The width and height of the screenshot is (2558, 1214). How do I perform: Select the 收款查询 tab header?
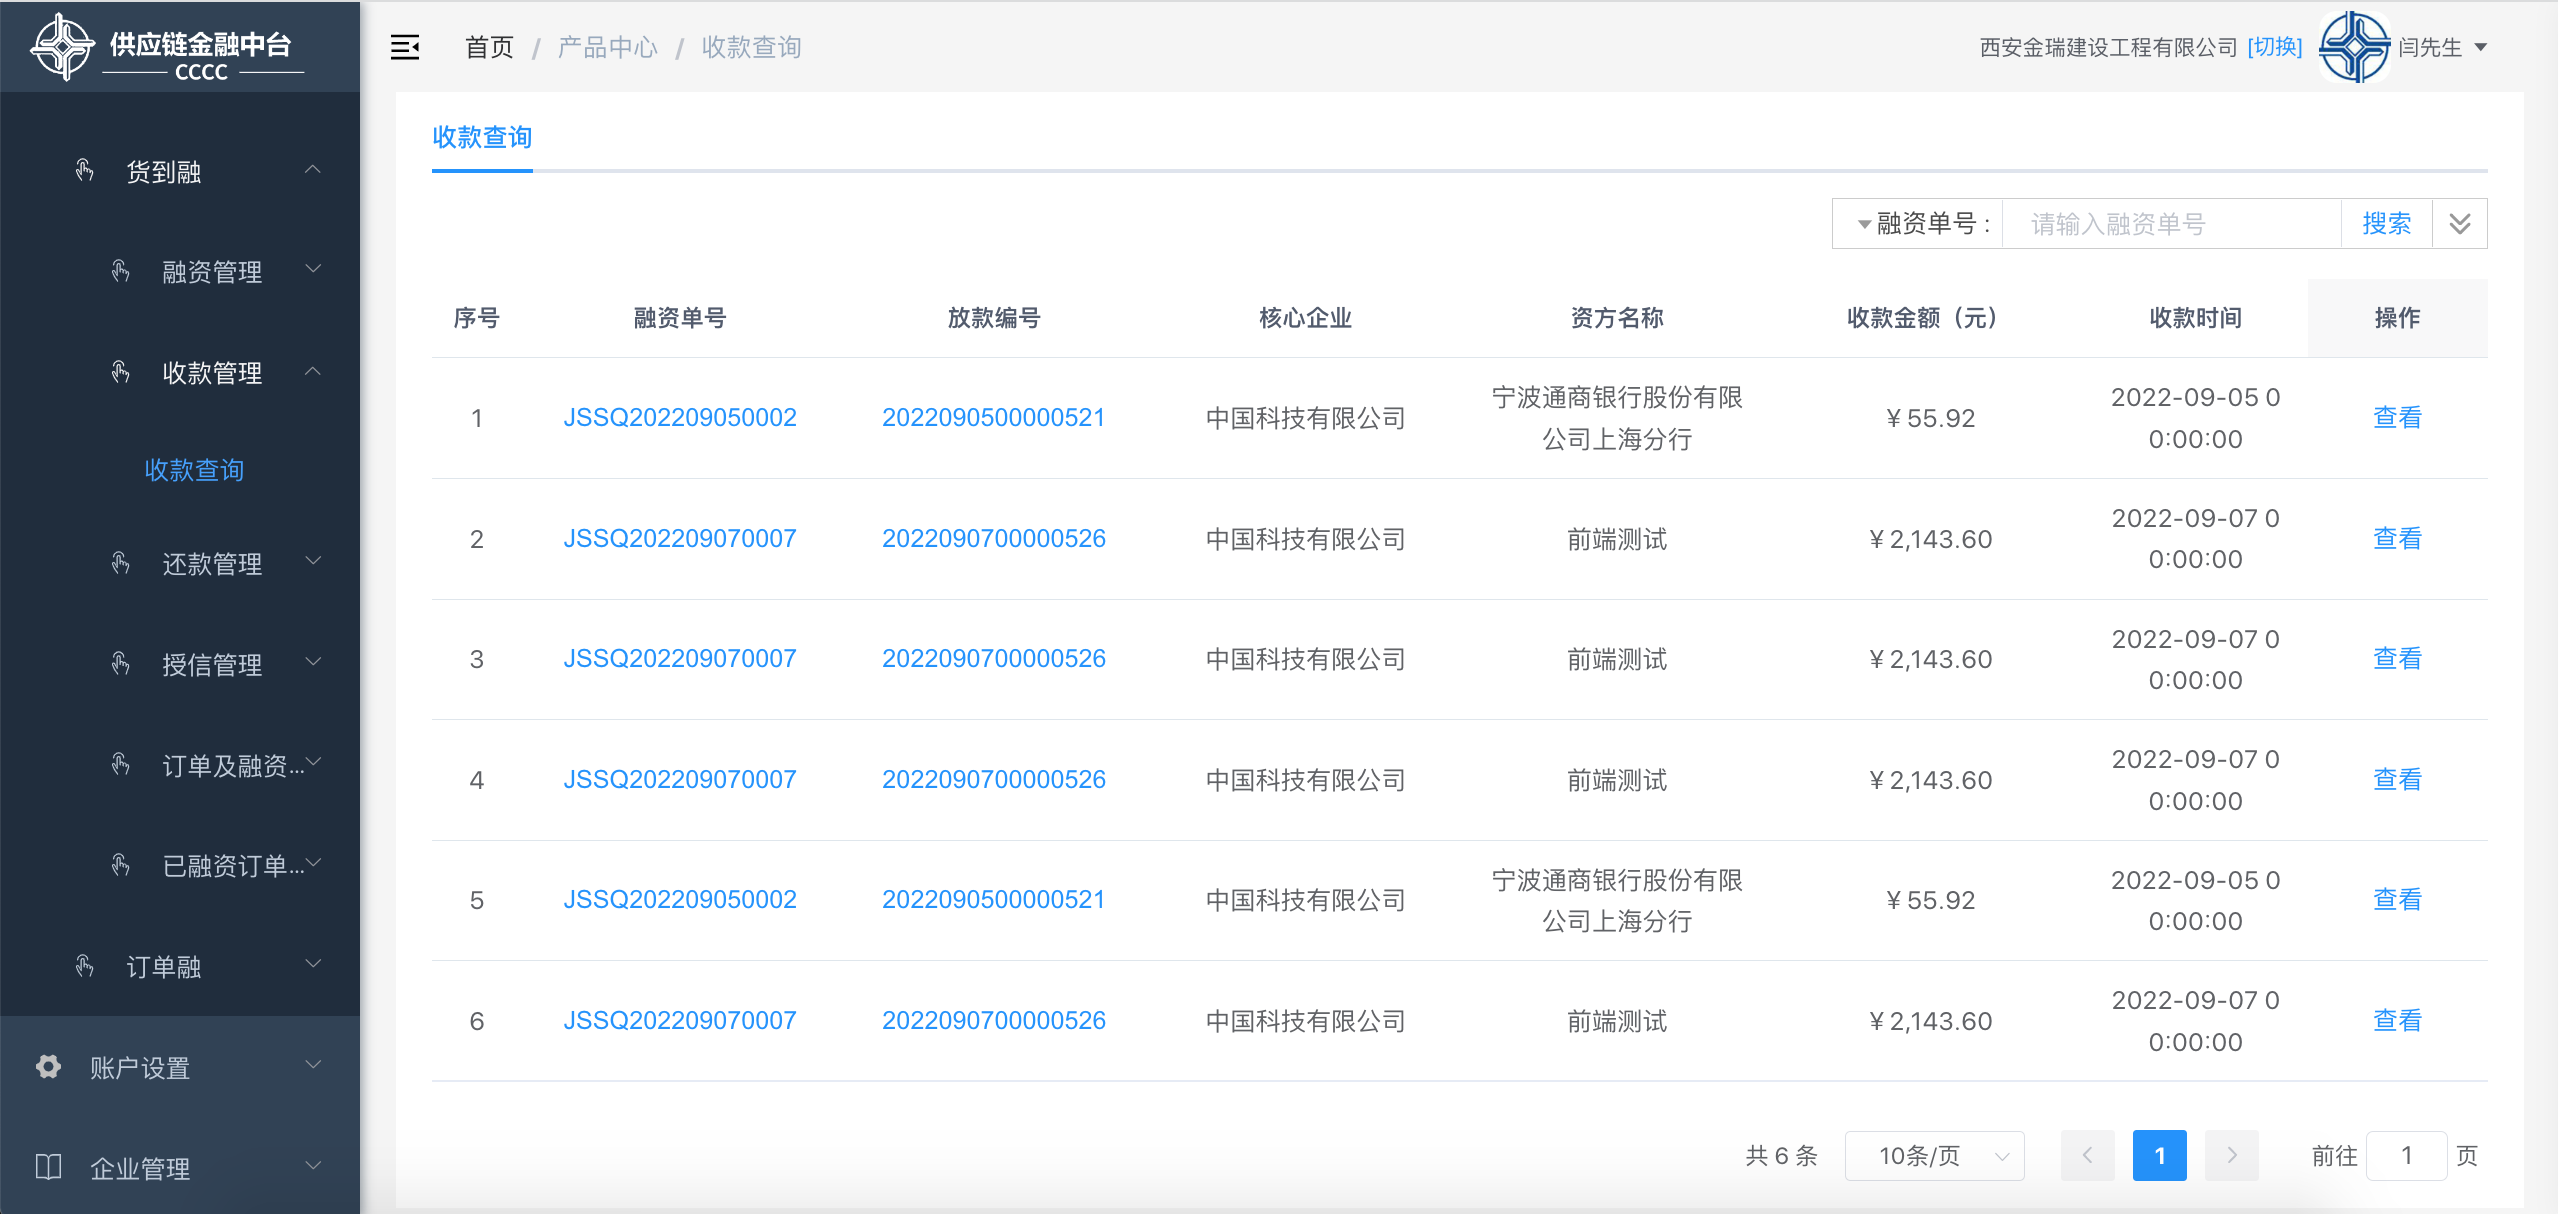click(482, 137)
